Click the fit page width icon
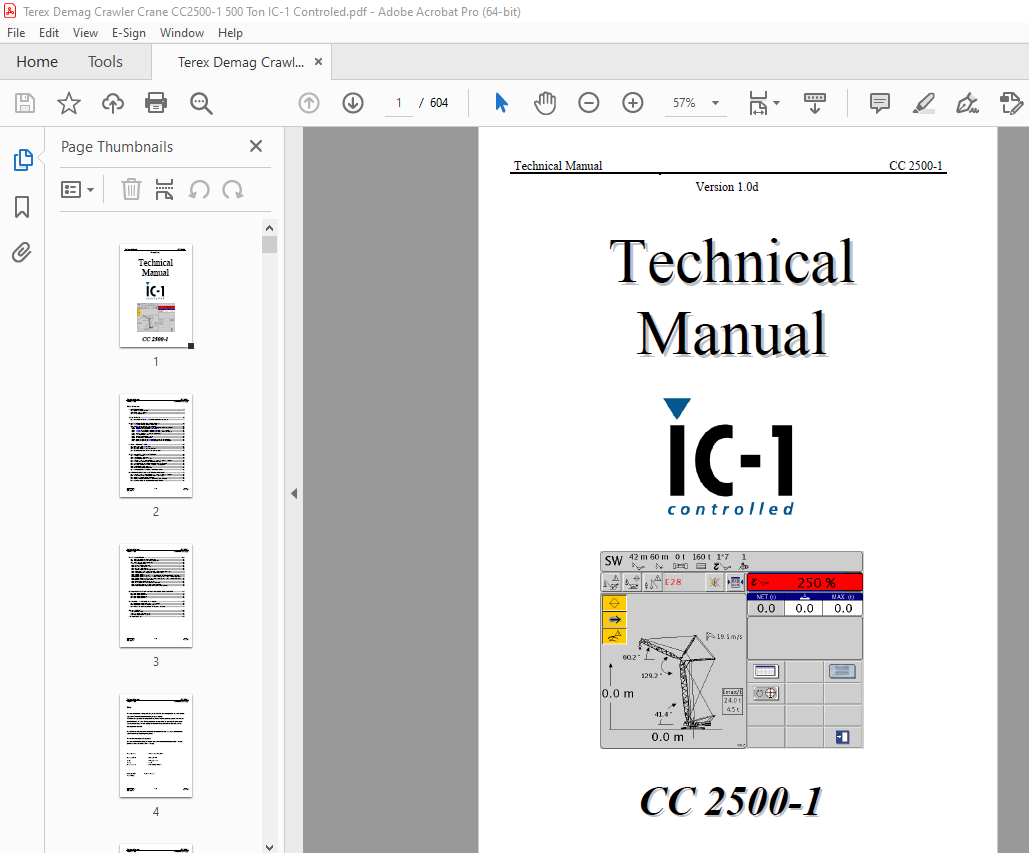1029x853 pixels. (758, 103)
